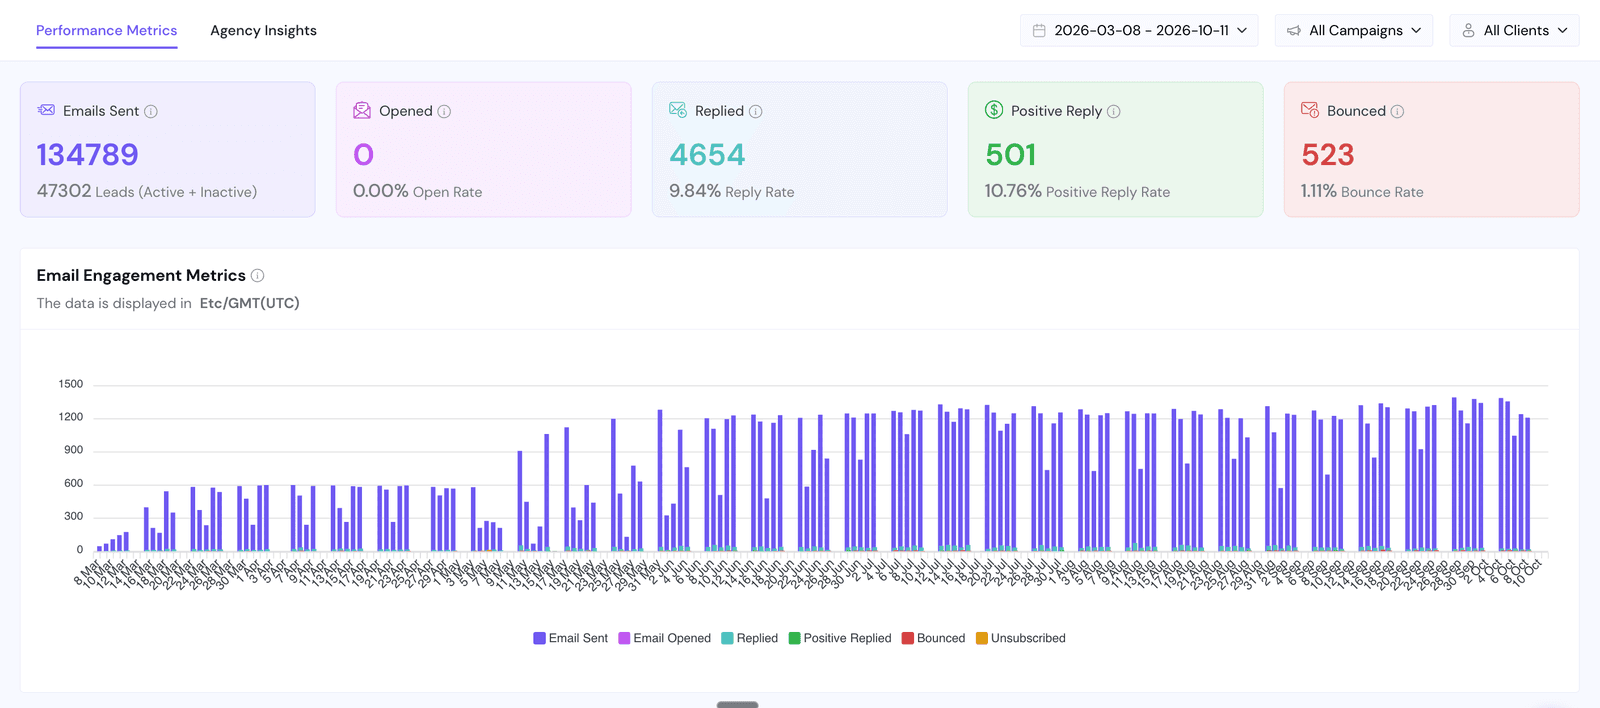Screen dimensions: 1600x708
Task: Click the Positive Reply metric card
Action: [x=1116, y=149]
